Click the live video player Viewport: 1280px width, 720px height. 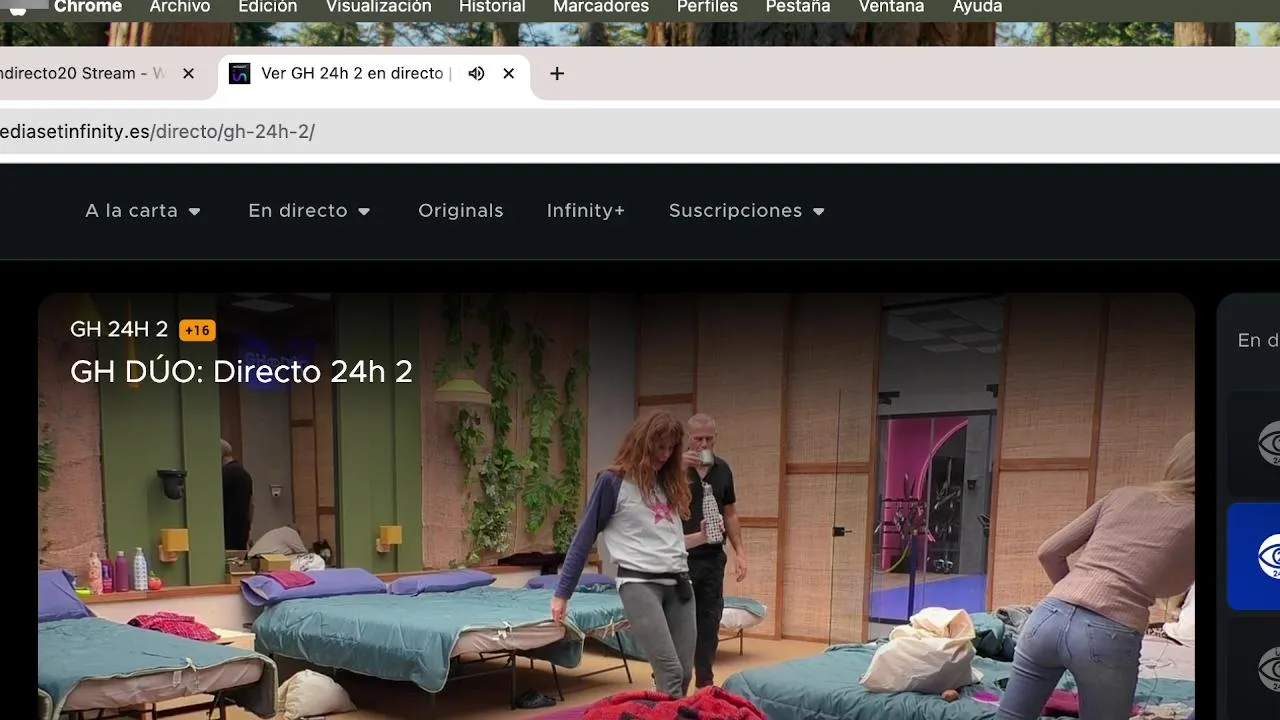click(616, 506)
